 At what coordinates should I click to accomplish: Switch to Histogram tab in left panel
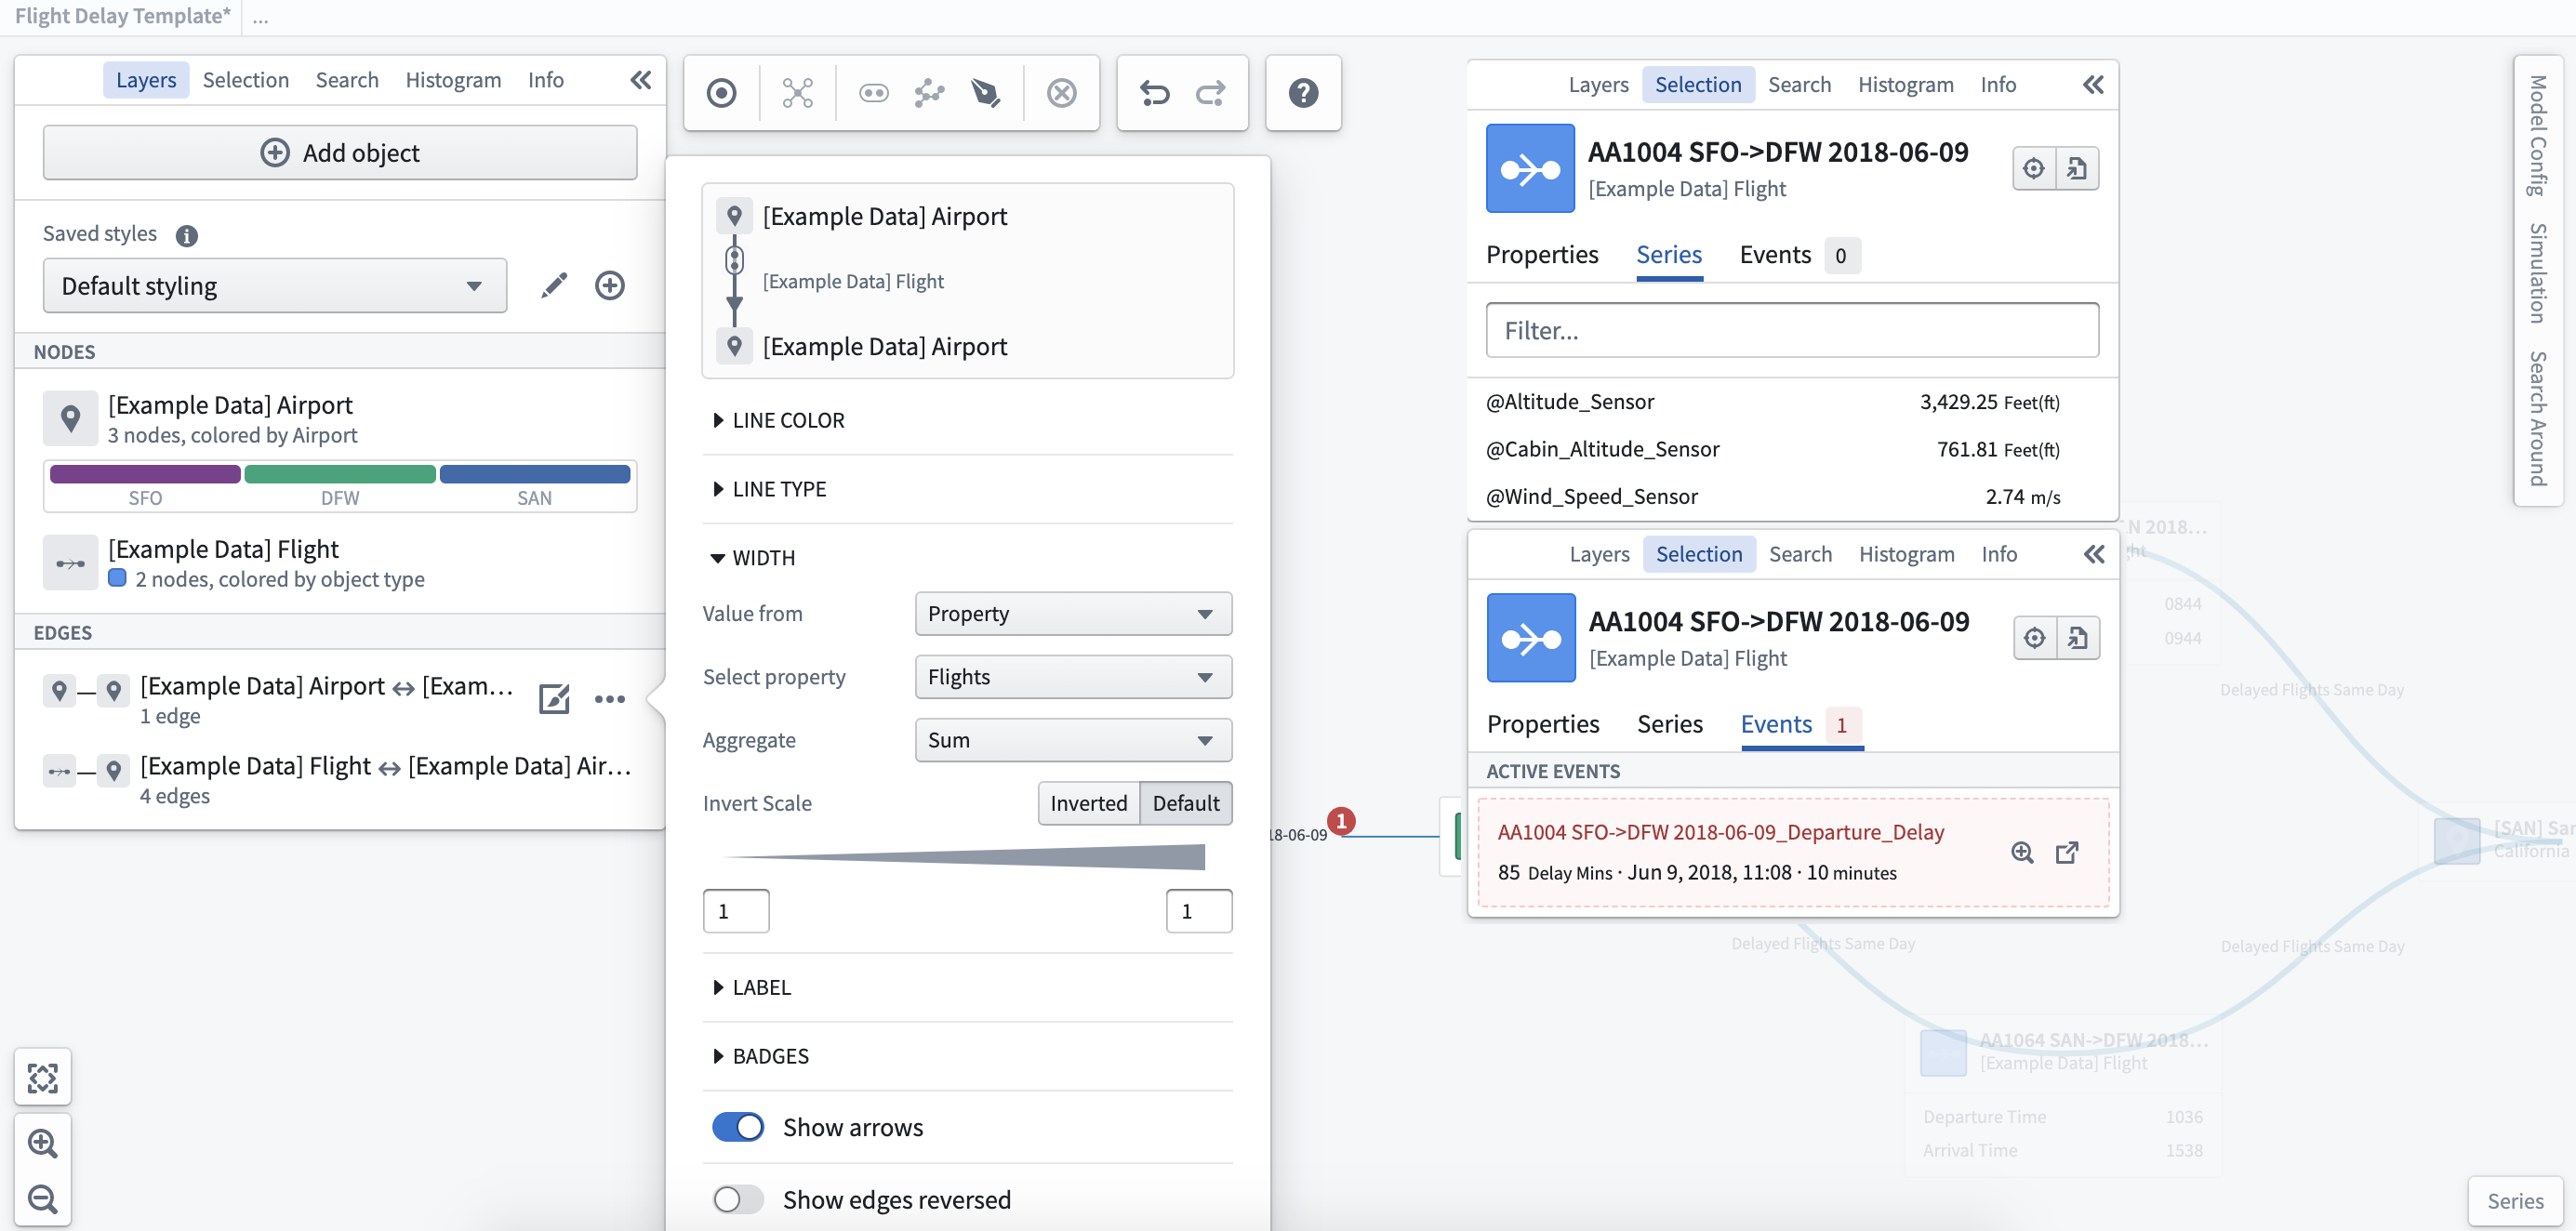pyautogui.click(x=453, y=80)
